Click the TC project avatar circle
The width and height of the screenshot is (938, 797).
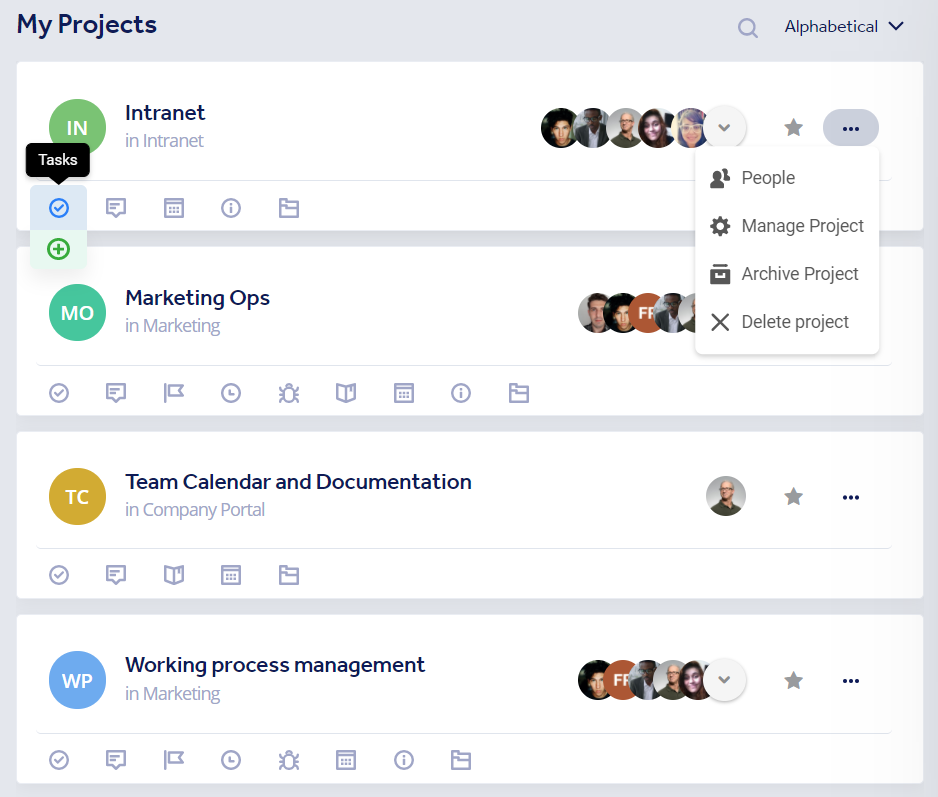(x=77, y=497)
